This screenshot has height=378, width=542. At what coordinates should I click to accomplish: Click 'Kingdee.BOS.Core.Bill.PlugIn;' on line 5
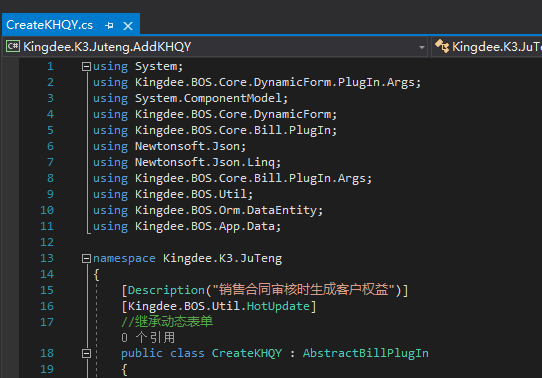click(x=236, y=130)
